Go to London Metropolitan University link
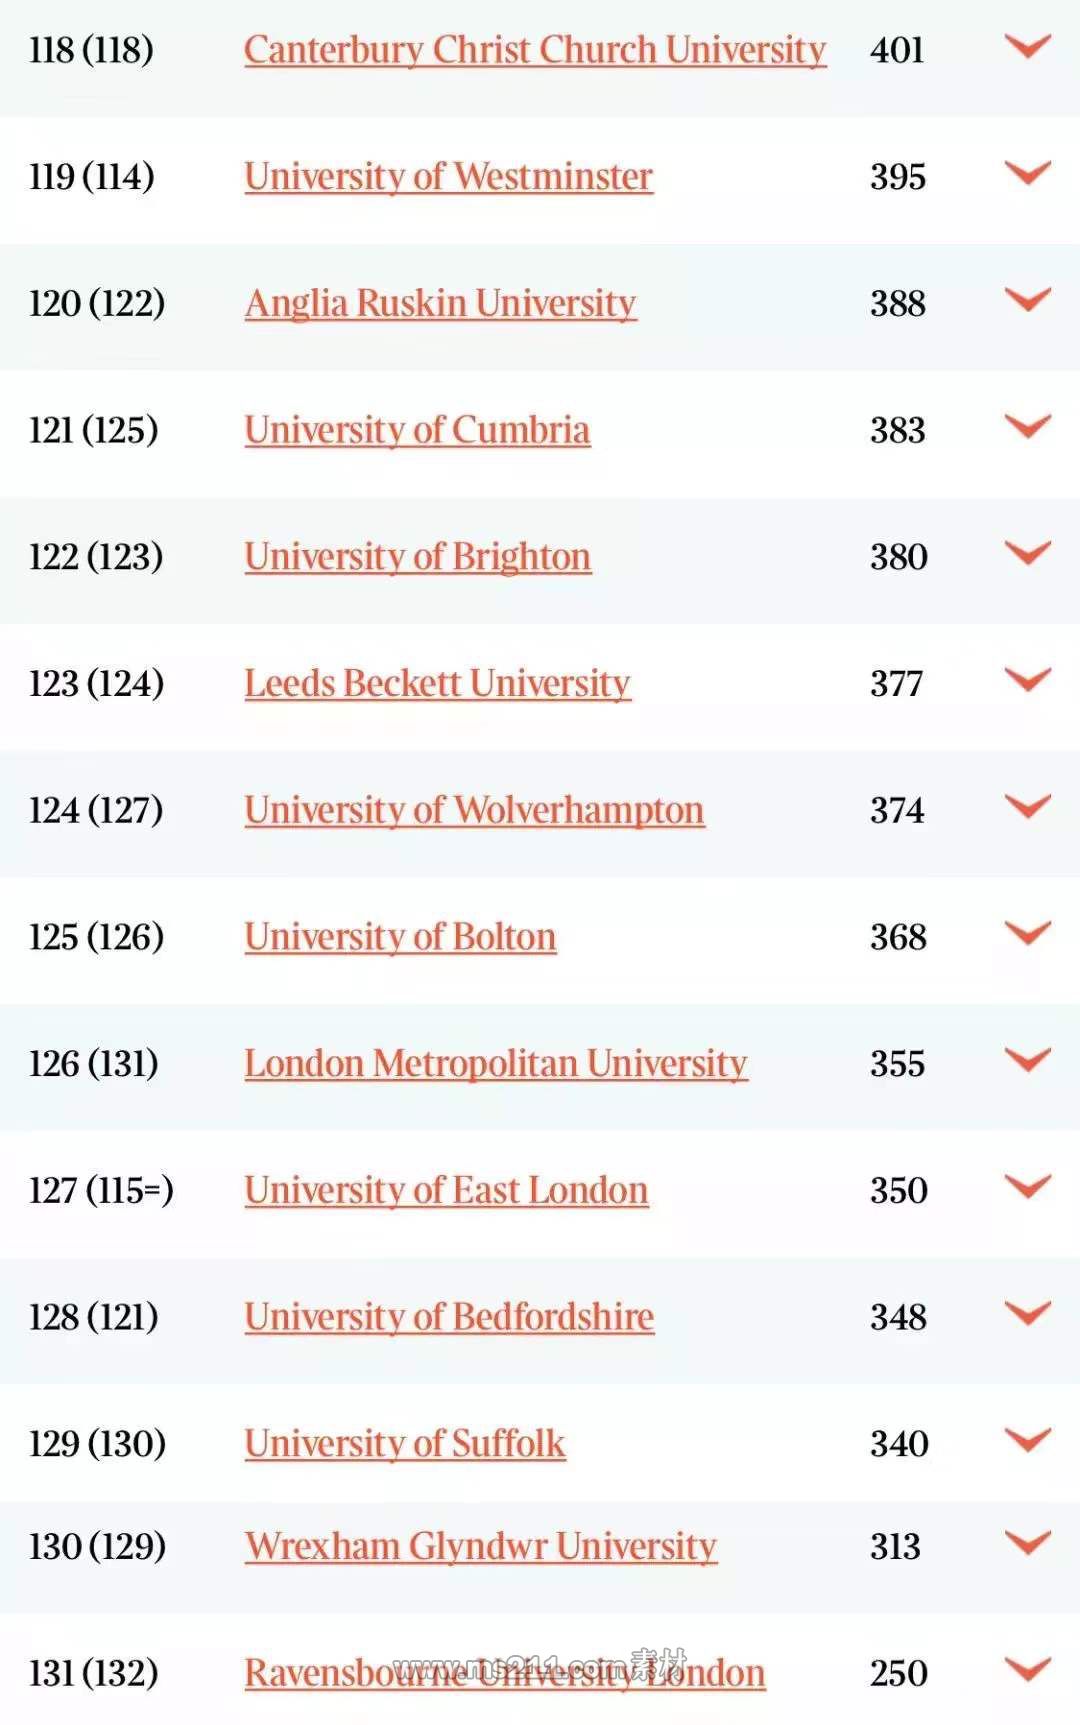 [x=495, y=1064]
